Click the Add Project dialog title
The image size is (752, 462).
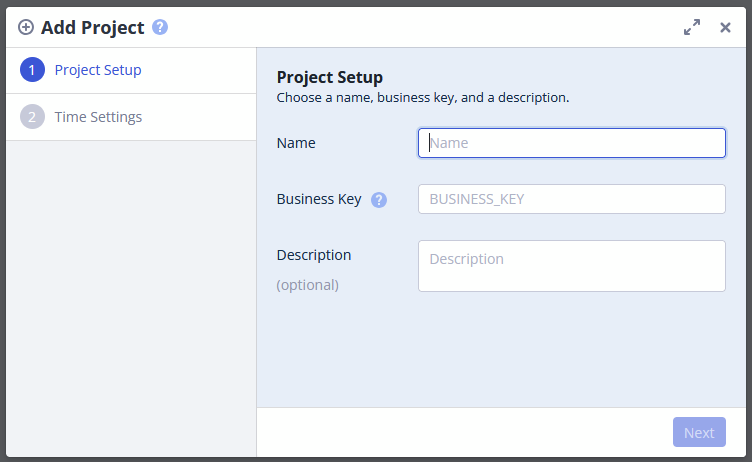pyautogui.click(x=93, y=27)
